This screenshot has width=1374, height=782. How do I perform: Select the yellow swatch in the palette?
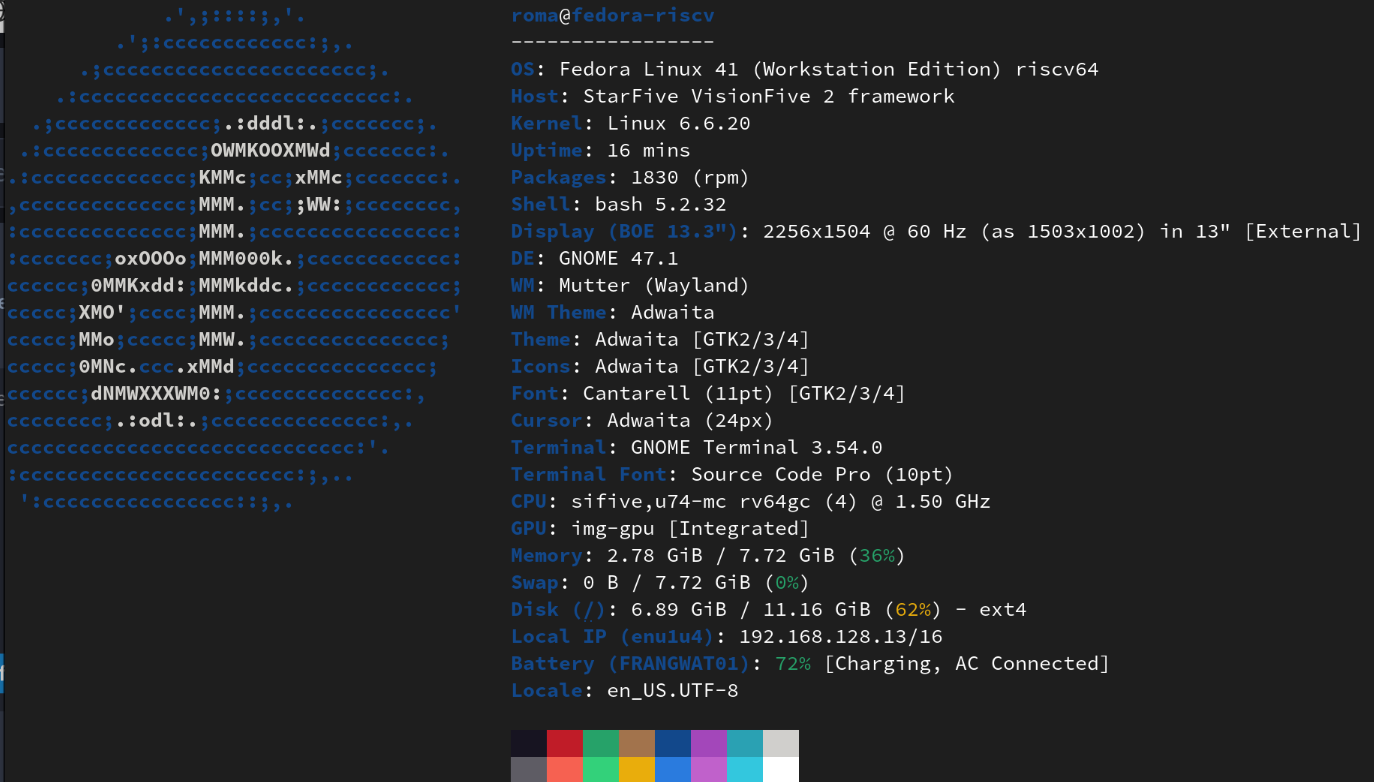coord(637,769)
